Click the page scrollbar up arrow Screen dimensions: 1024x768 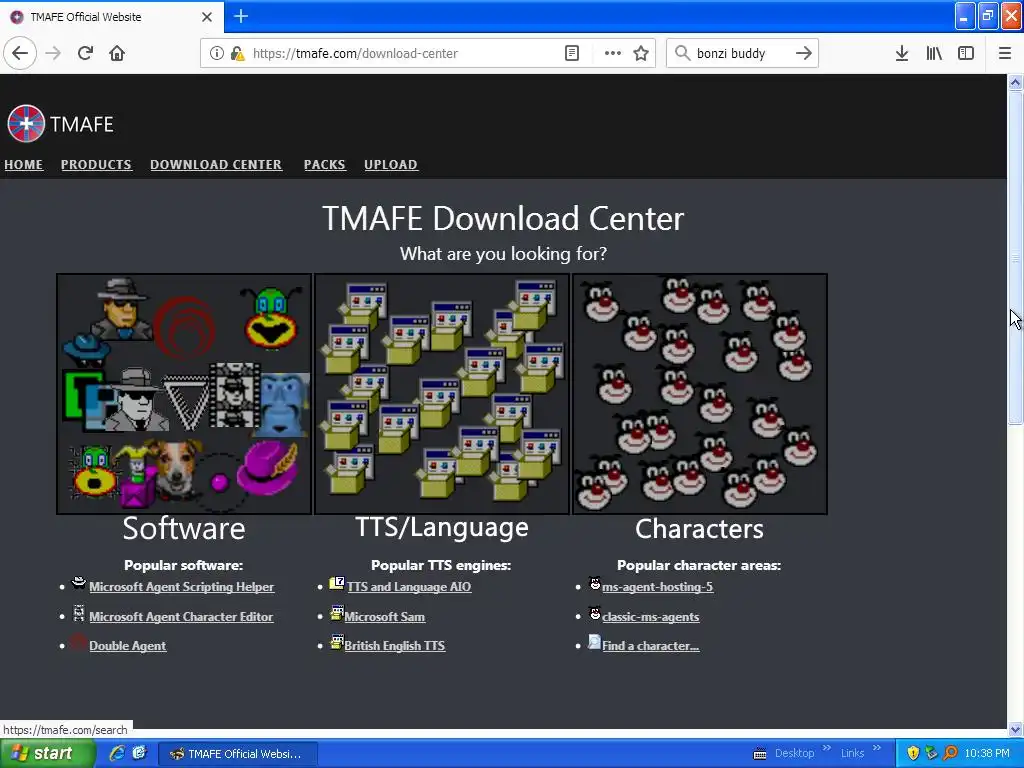tap(1016, 82)
